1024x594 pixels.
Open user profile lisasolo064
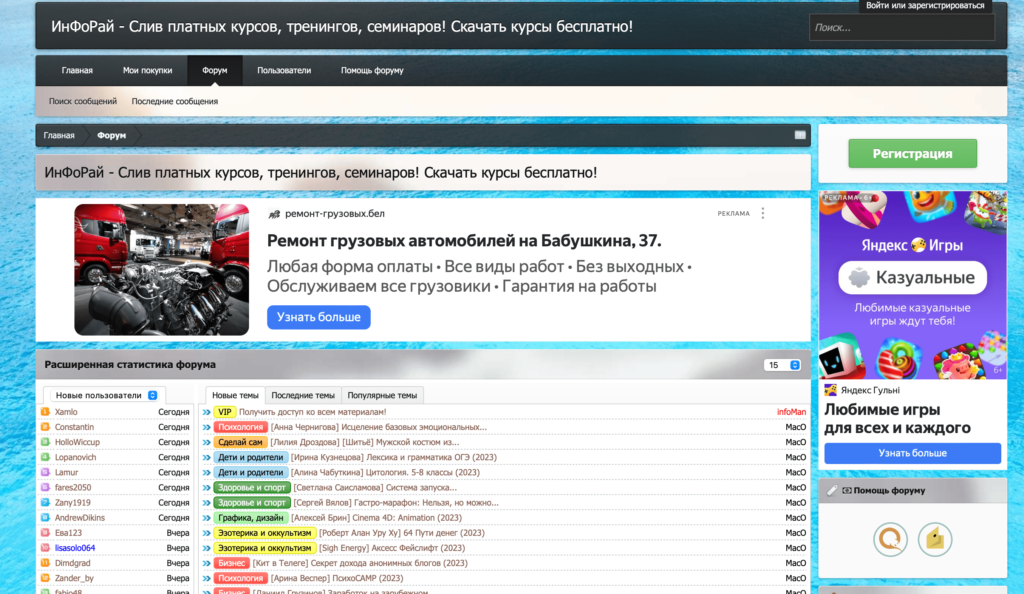coord(75,548)
